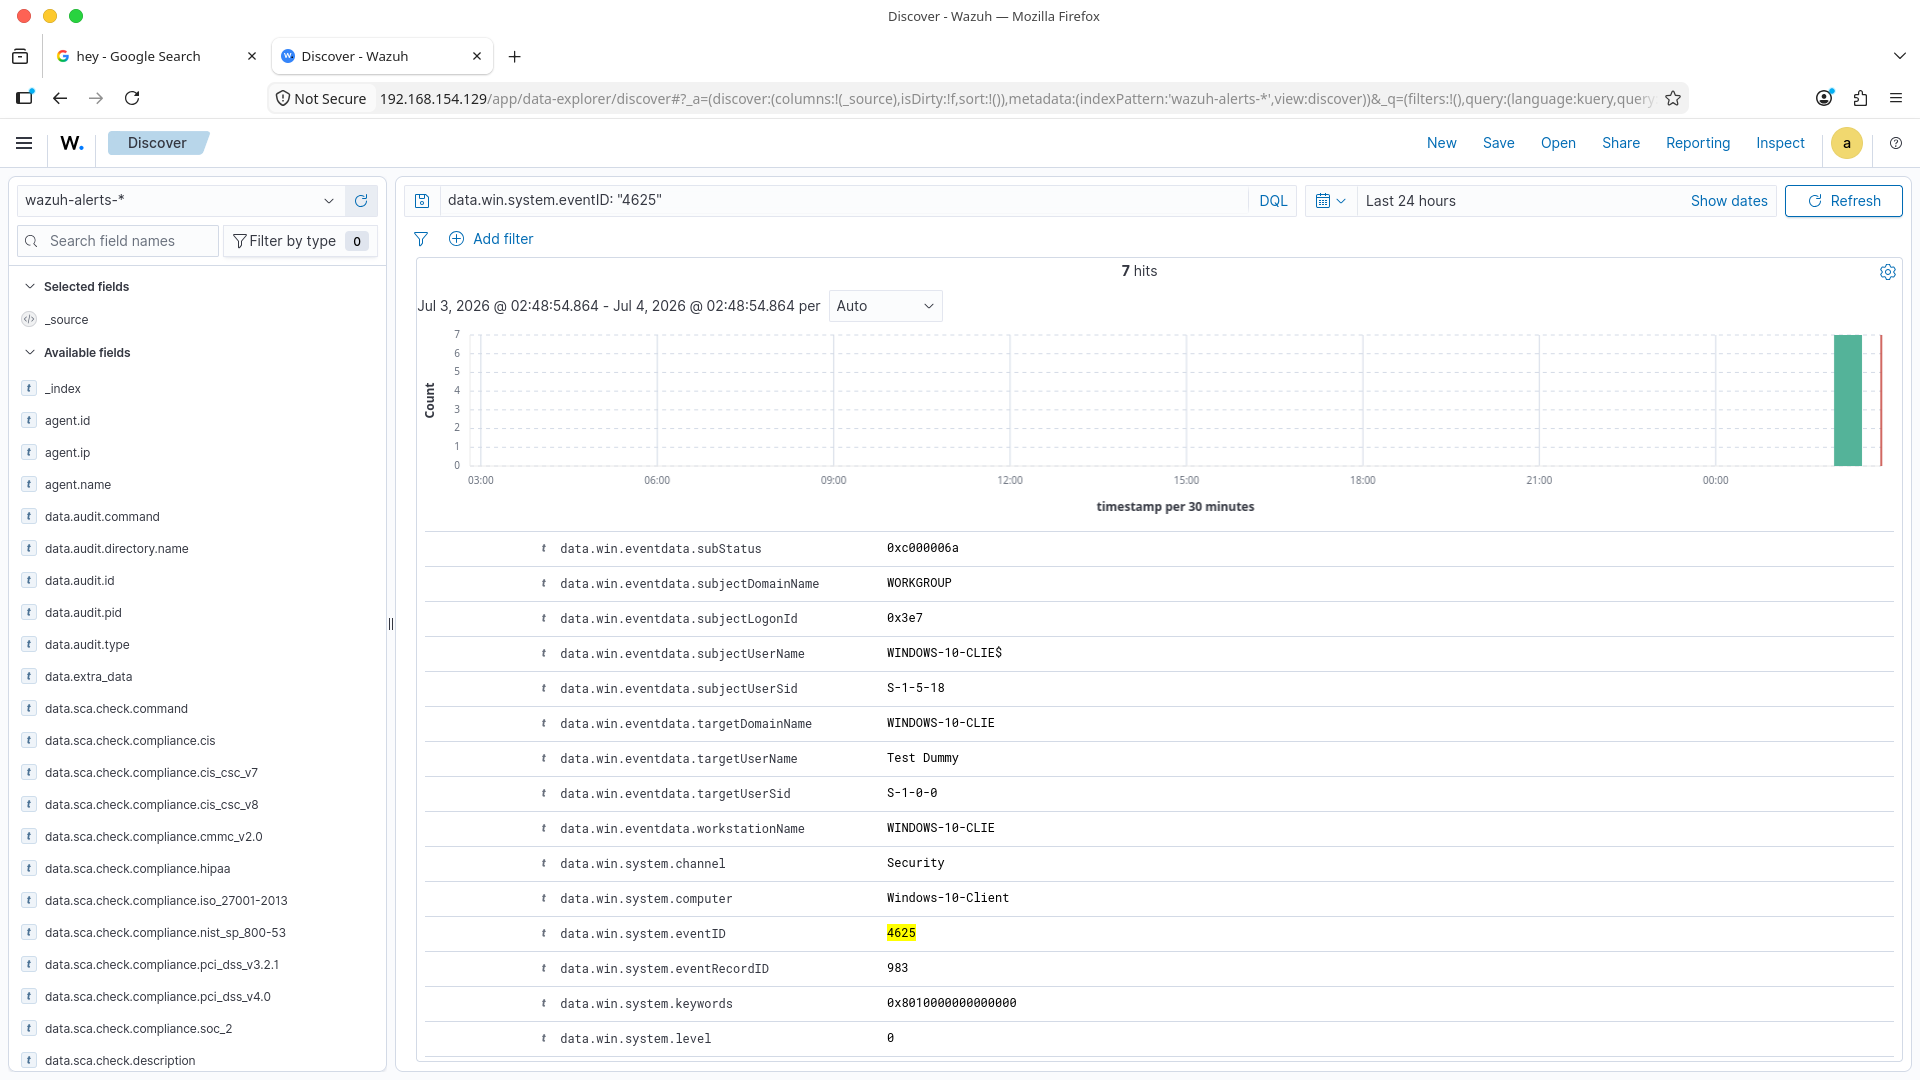Click the highlighted 4625 eventID value

901,933
